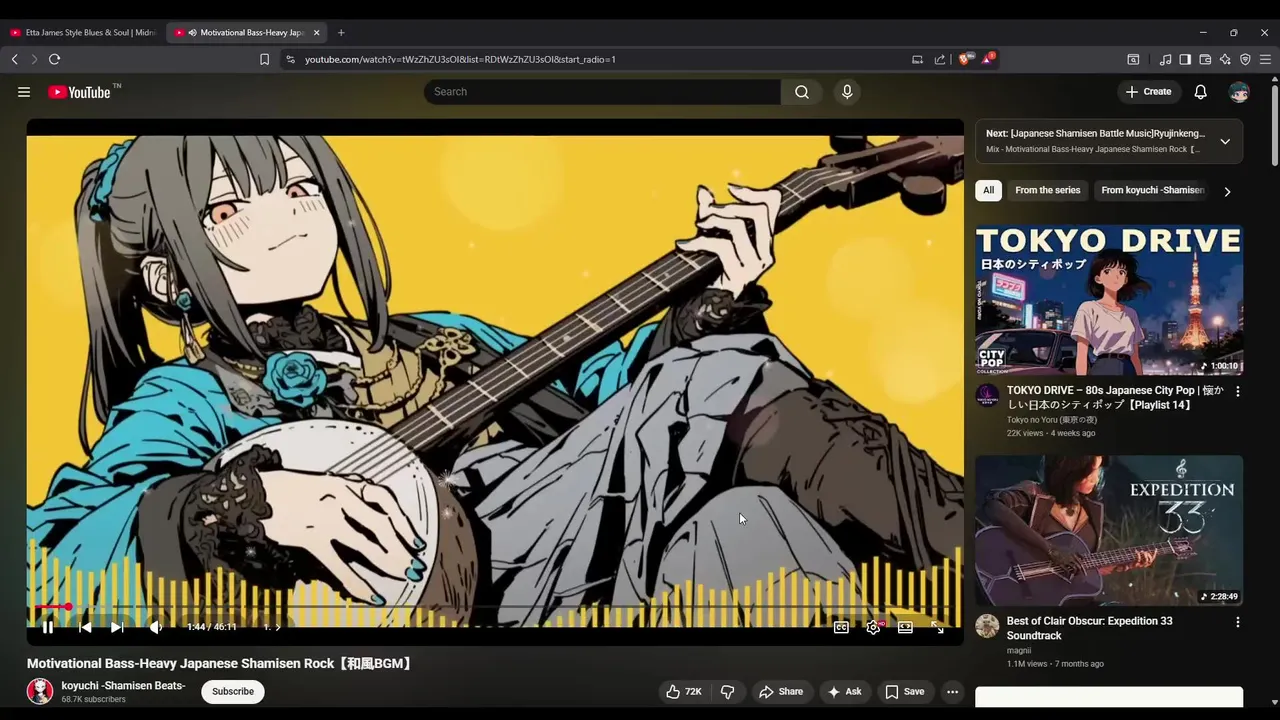
Task: Click the Create button
Action: (1148, 92)
